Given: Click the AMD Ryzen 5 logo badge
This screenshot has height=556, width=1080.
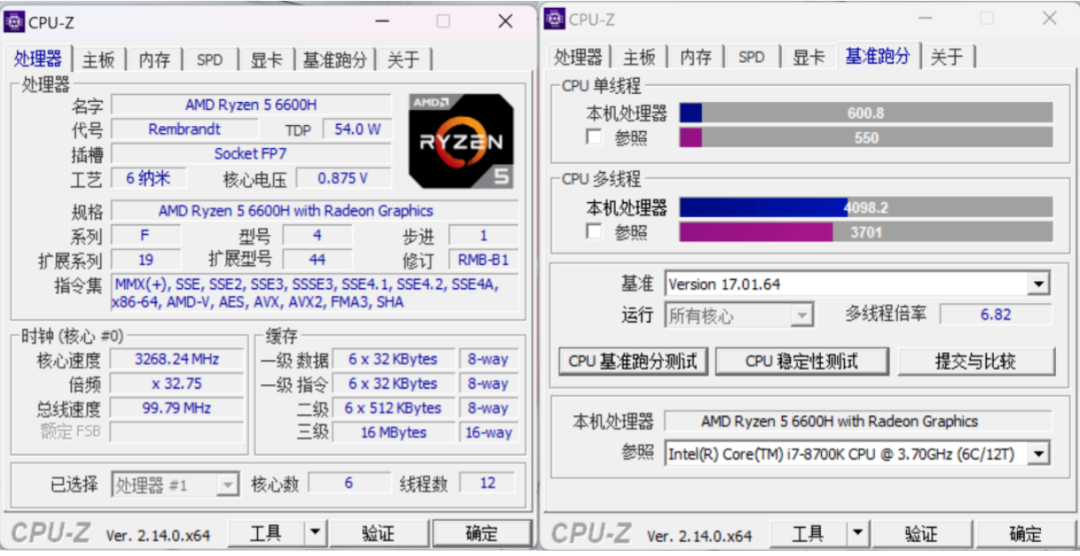Looking at the screenshot, I should (461, 141).
